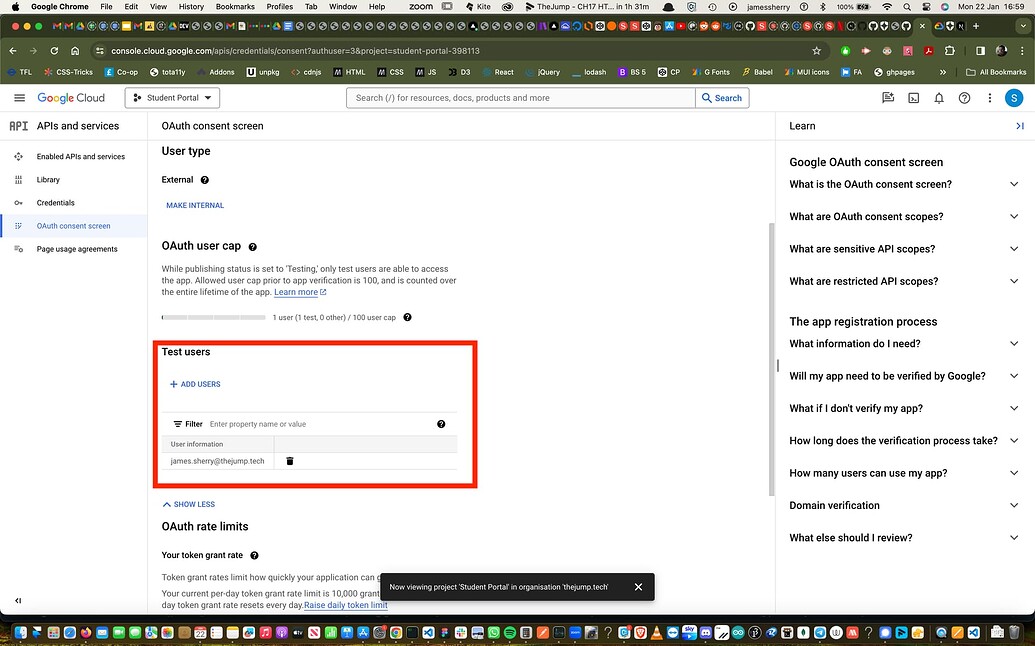Activate the Cloud Shell terminal icon
Viewport: 1035px width, 646px height.
[912, 97]
